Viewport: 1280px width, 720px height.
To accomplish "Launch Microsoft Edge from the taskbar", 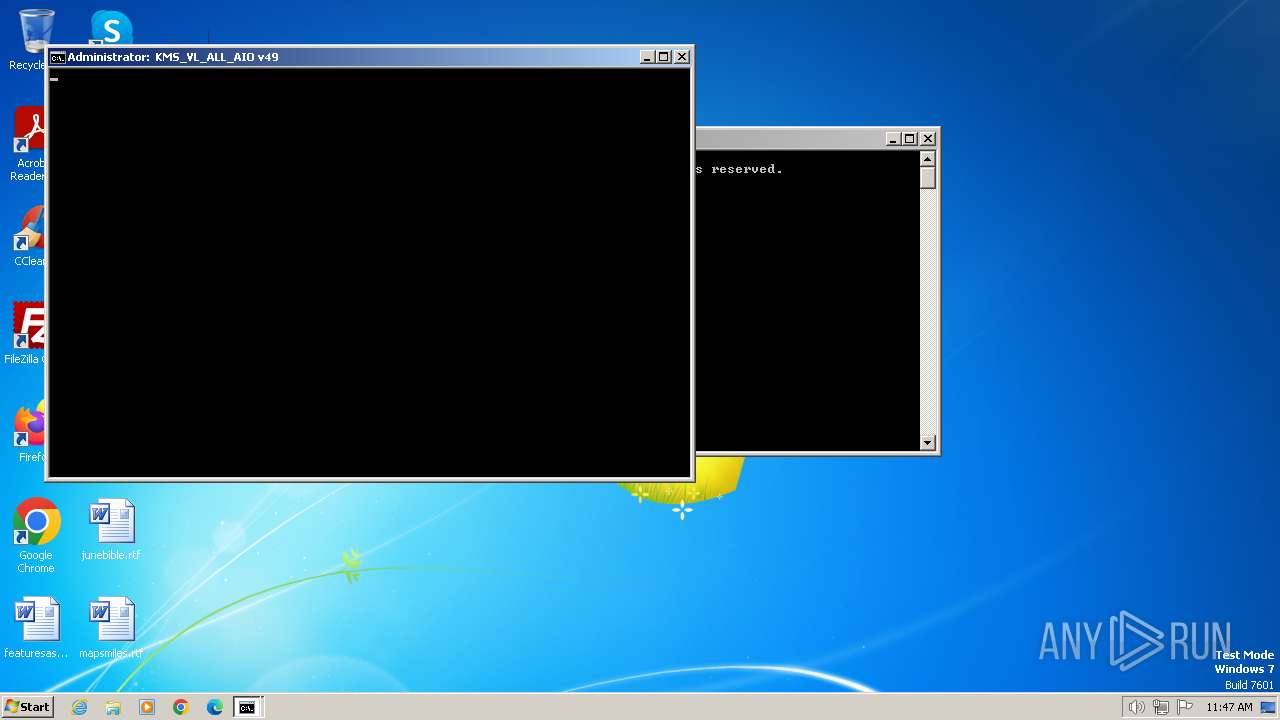I will pyautogui.click(x=215, y=707).
